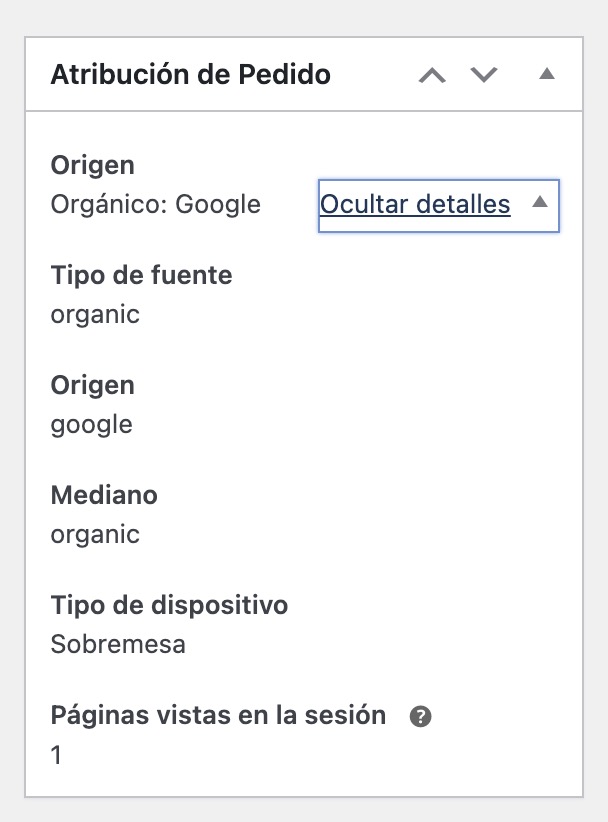
Task: Click the organic value under Tipo de fuente
Action: pyautogui.click(x=91, y=314)
